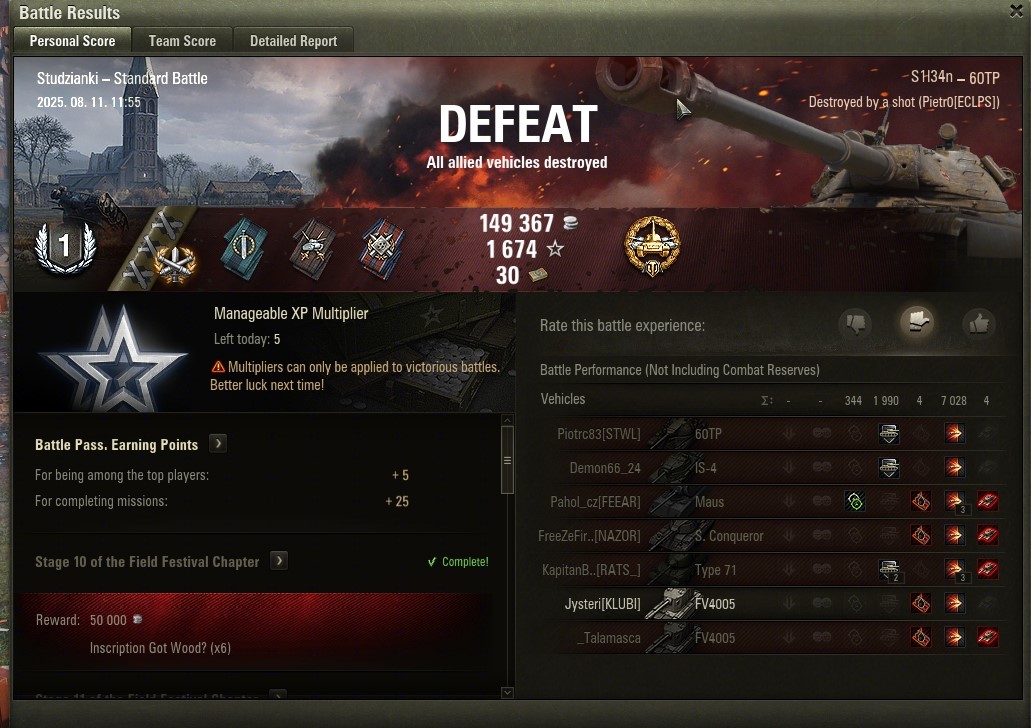
Task: Open the Detailed Report tab
Action: (293, 41)
